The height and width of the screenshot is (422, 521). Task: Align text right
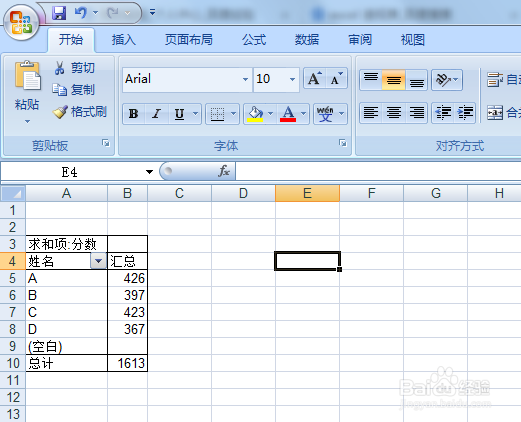[416, 113]
